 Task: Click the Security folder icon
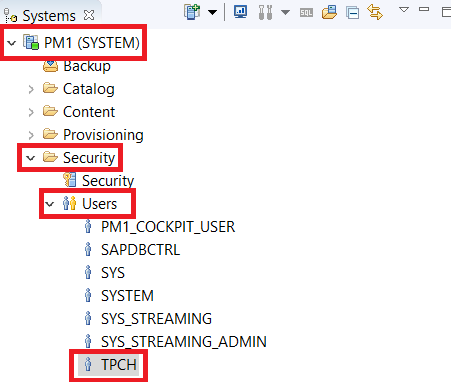[50, 157]
